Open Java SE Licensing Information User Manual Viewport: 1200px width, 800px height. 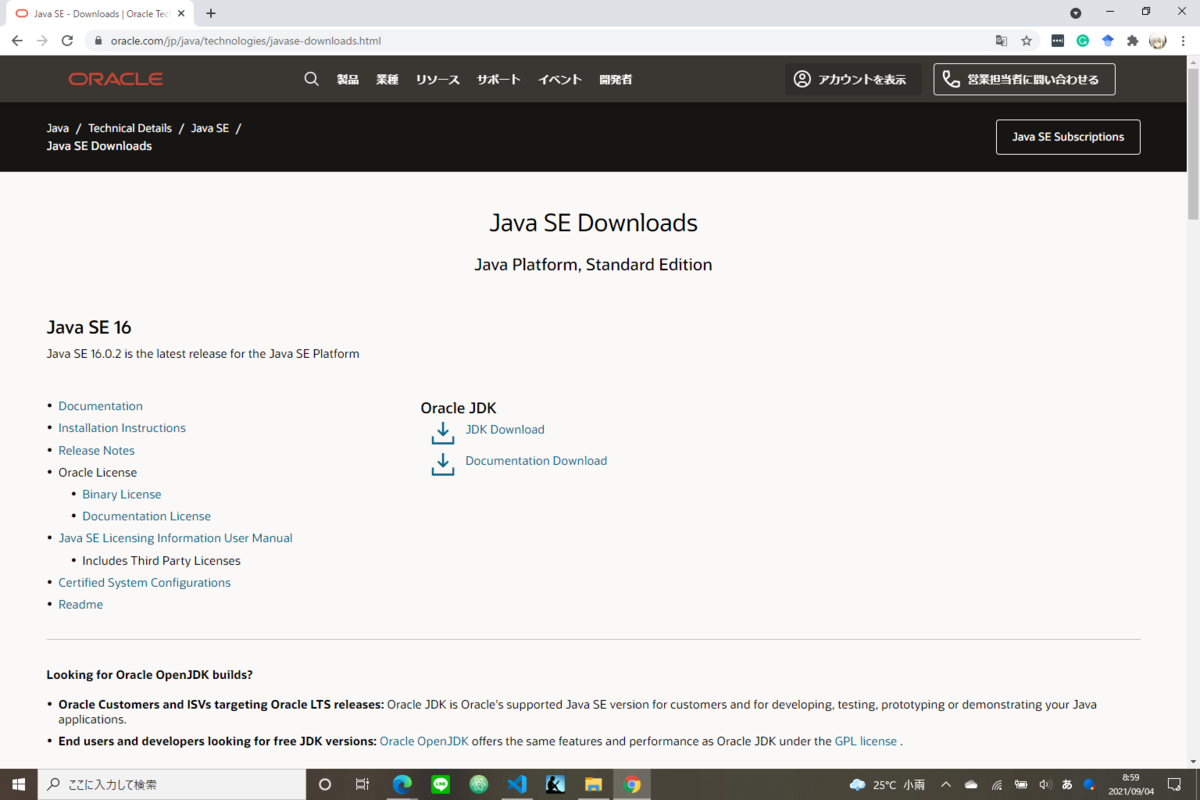175,538
